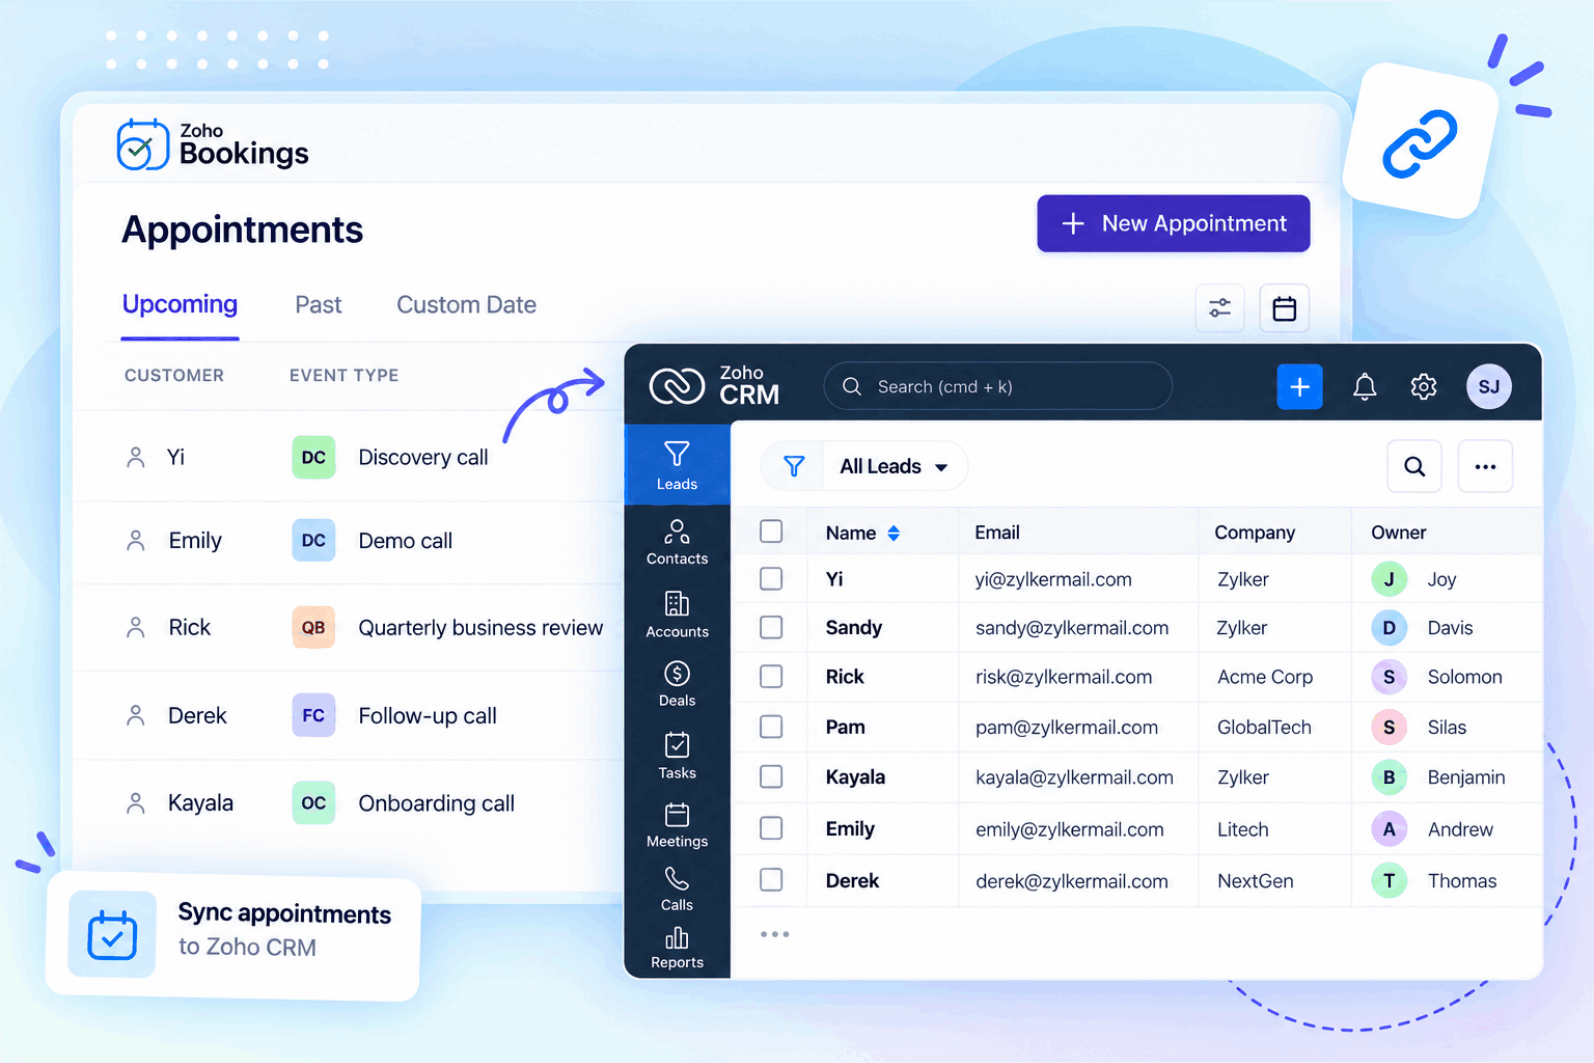Open the lead named Sandy
The width and height of the screenshot is (1594, 1063).
pyautogui.click(x=854, y=627)
